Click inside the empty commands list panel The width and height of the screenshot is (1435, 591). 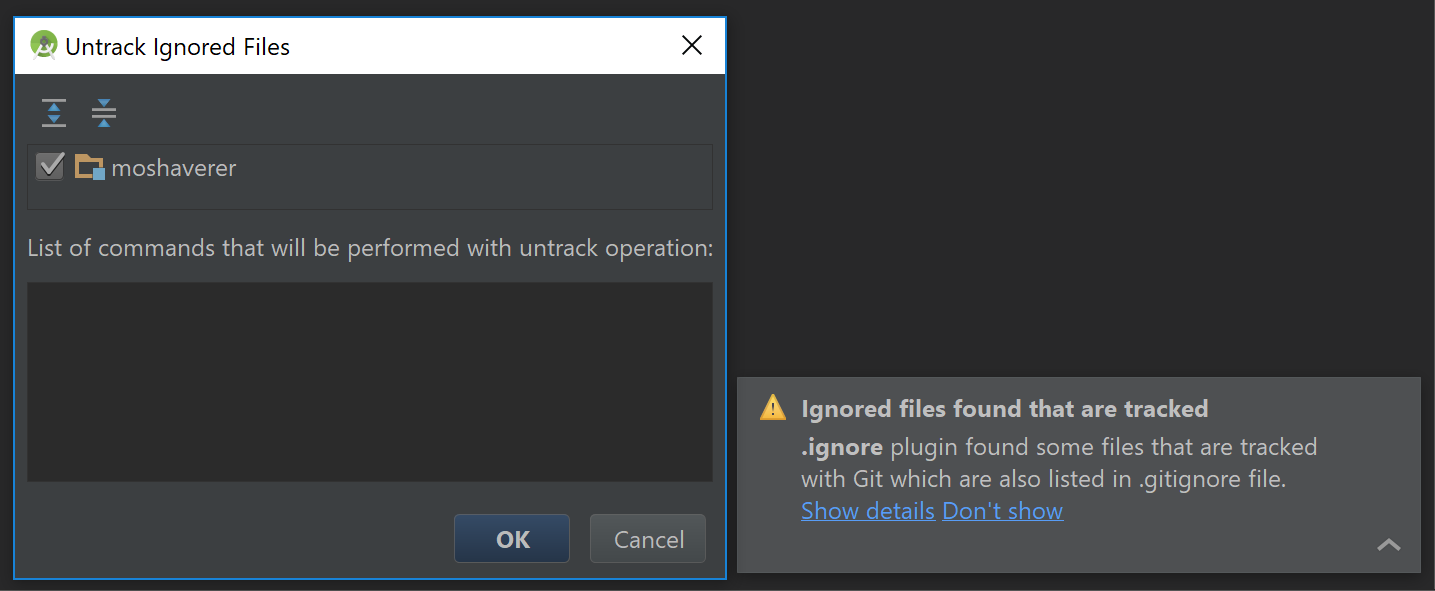pos(369,382)
